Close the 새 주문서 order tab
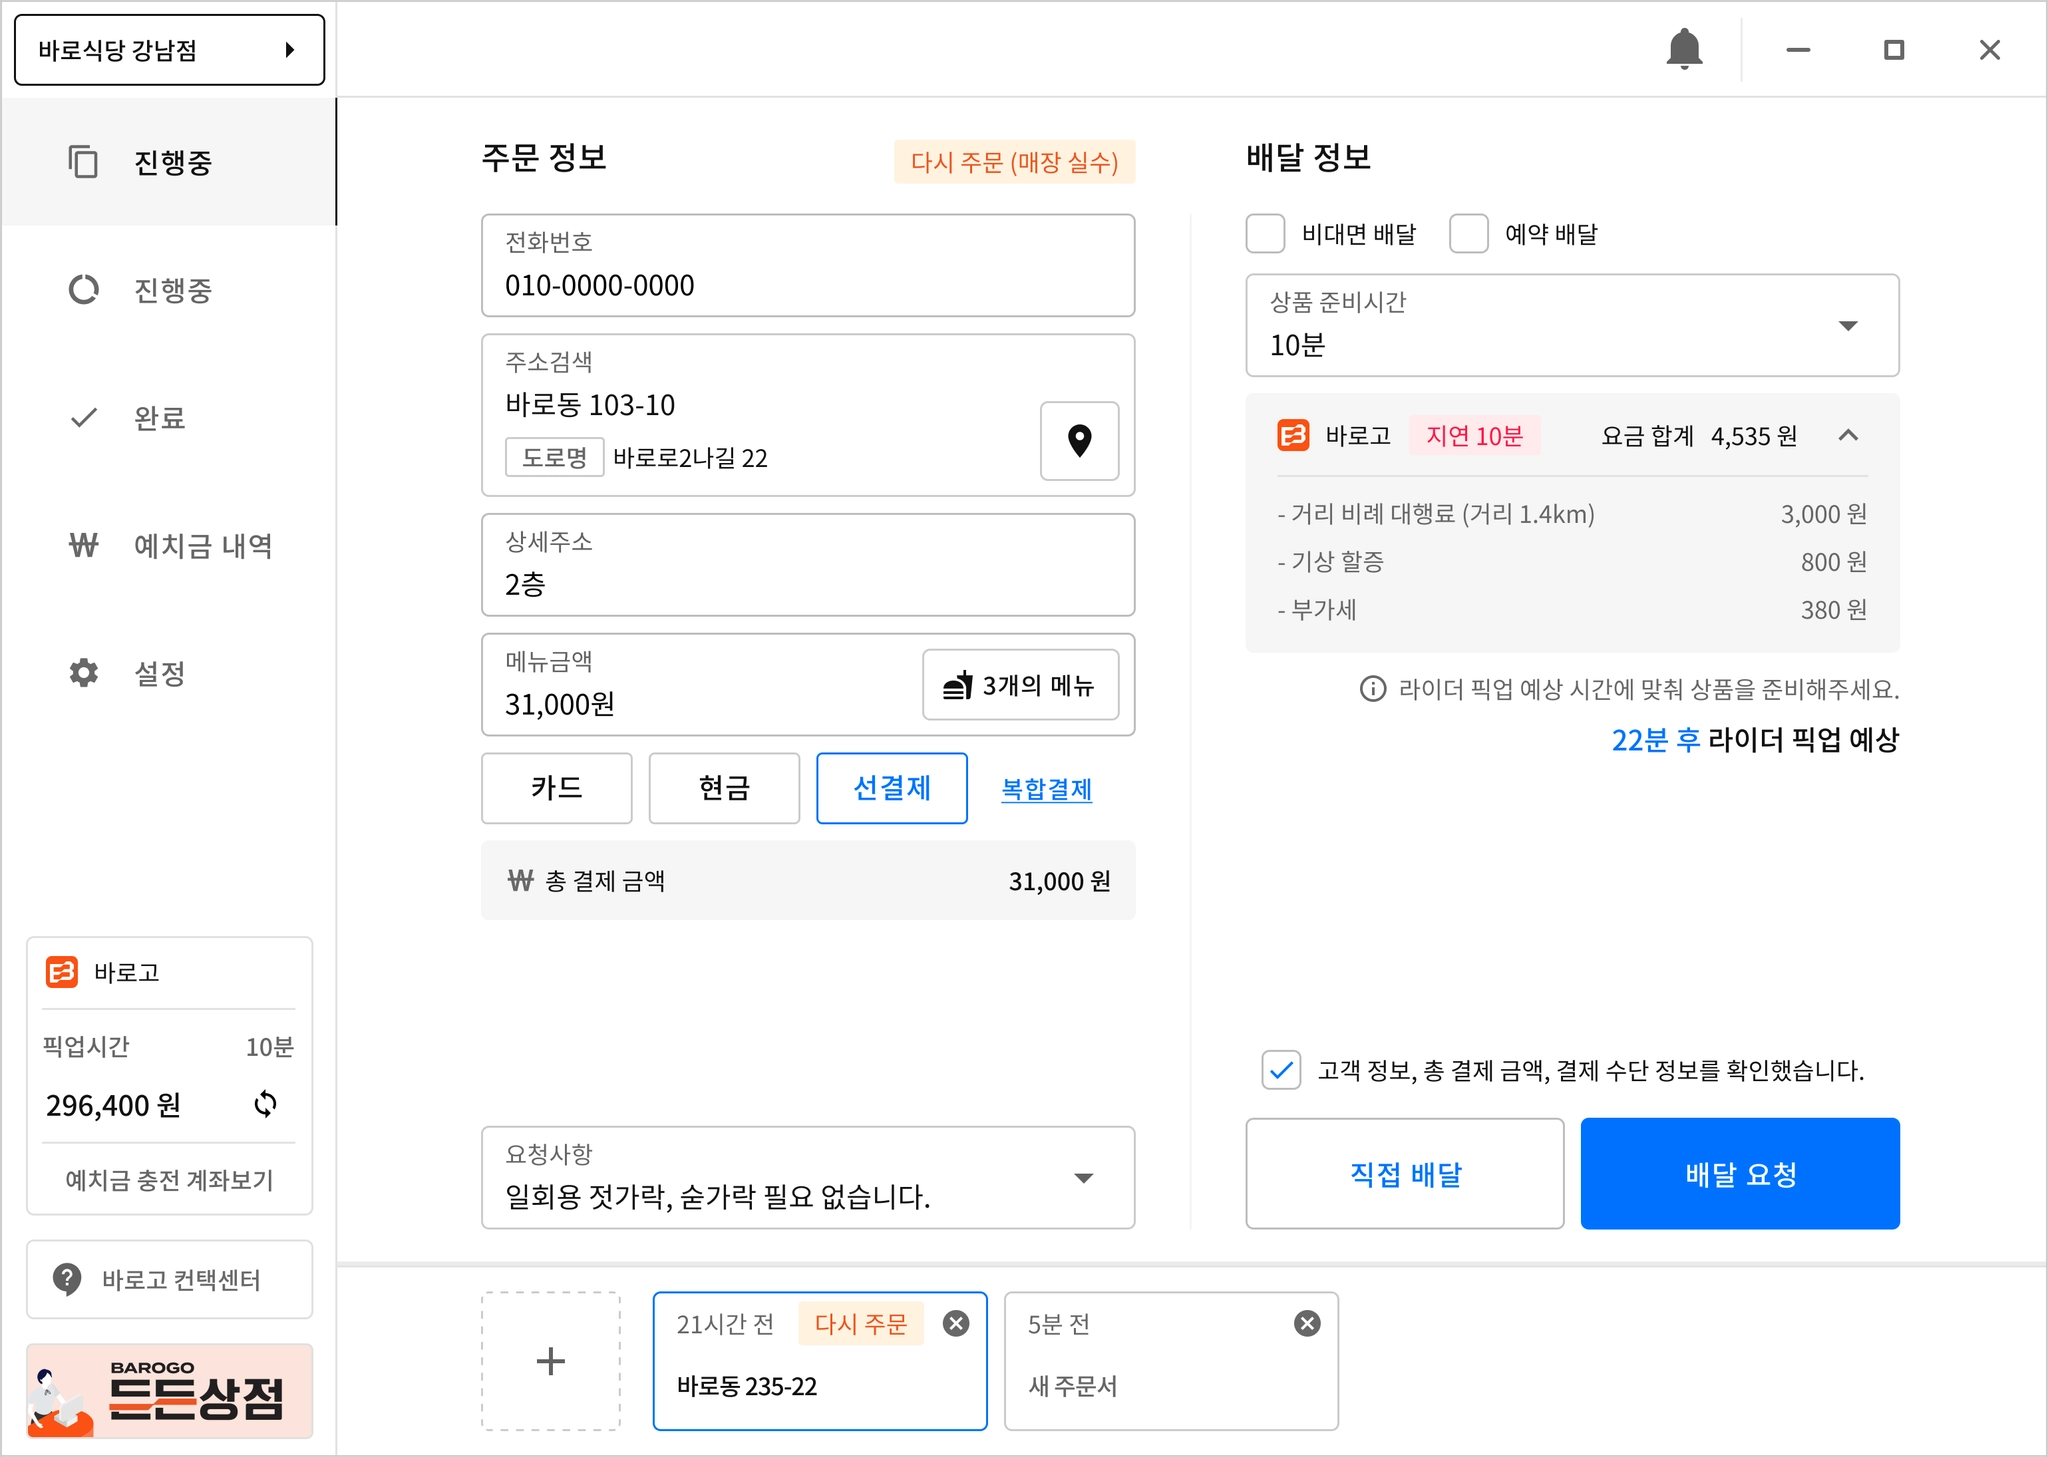This screenshot has height=1457, width=2048. tap(1307, 1324)
